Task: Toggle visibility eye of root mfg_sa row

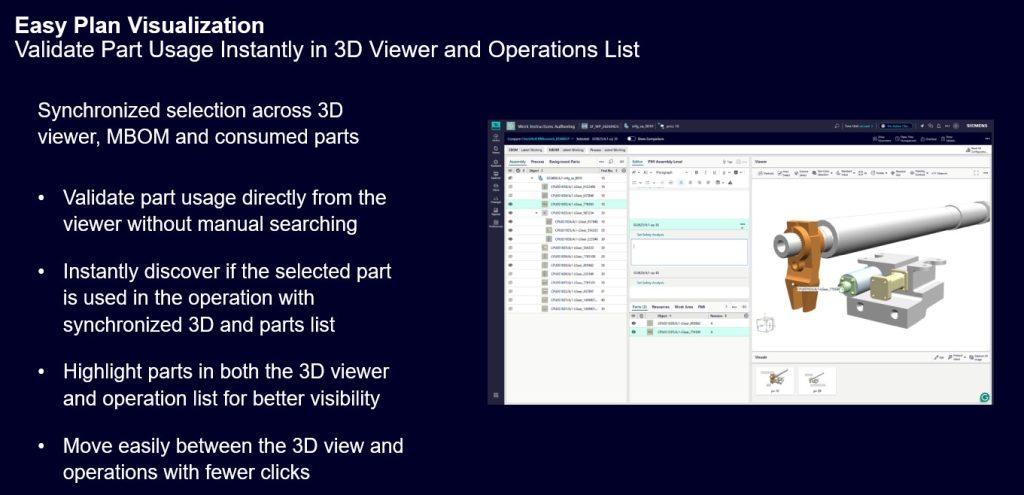Action: point(511,178)
